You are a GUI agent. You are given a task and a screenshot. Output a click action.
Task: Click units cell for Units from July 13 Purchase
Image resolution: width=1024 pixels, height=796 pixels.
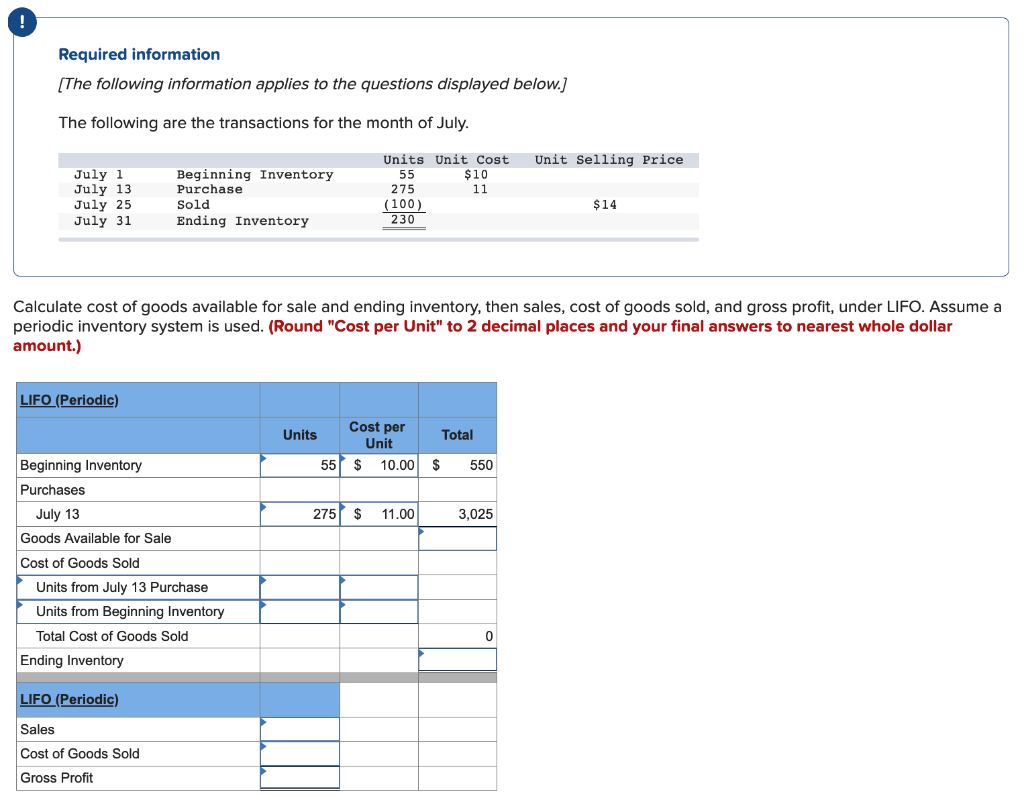tap(300, 587)
